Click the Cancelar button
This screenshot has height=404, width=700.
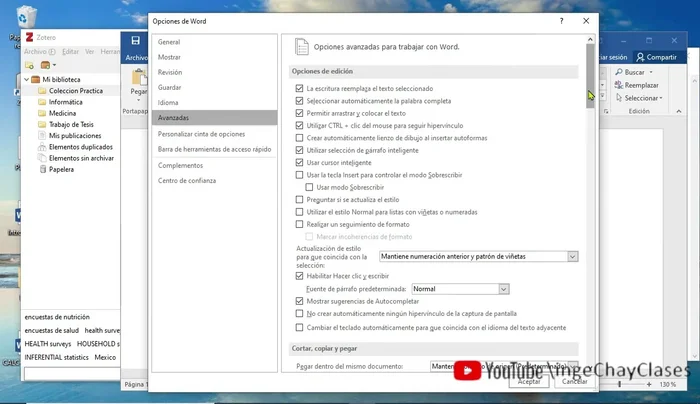pyautogui.click(x=573, y=381)
